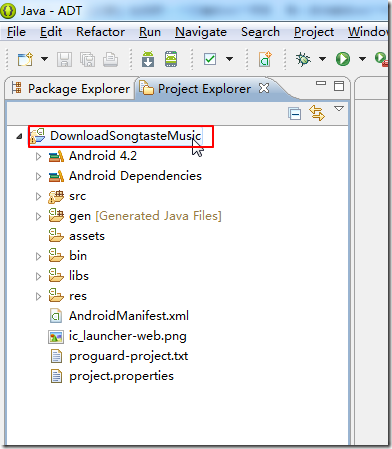Click the src package folder icon

point(56,197)
